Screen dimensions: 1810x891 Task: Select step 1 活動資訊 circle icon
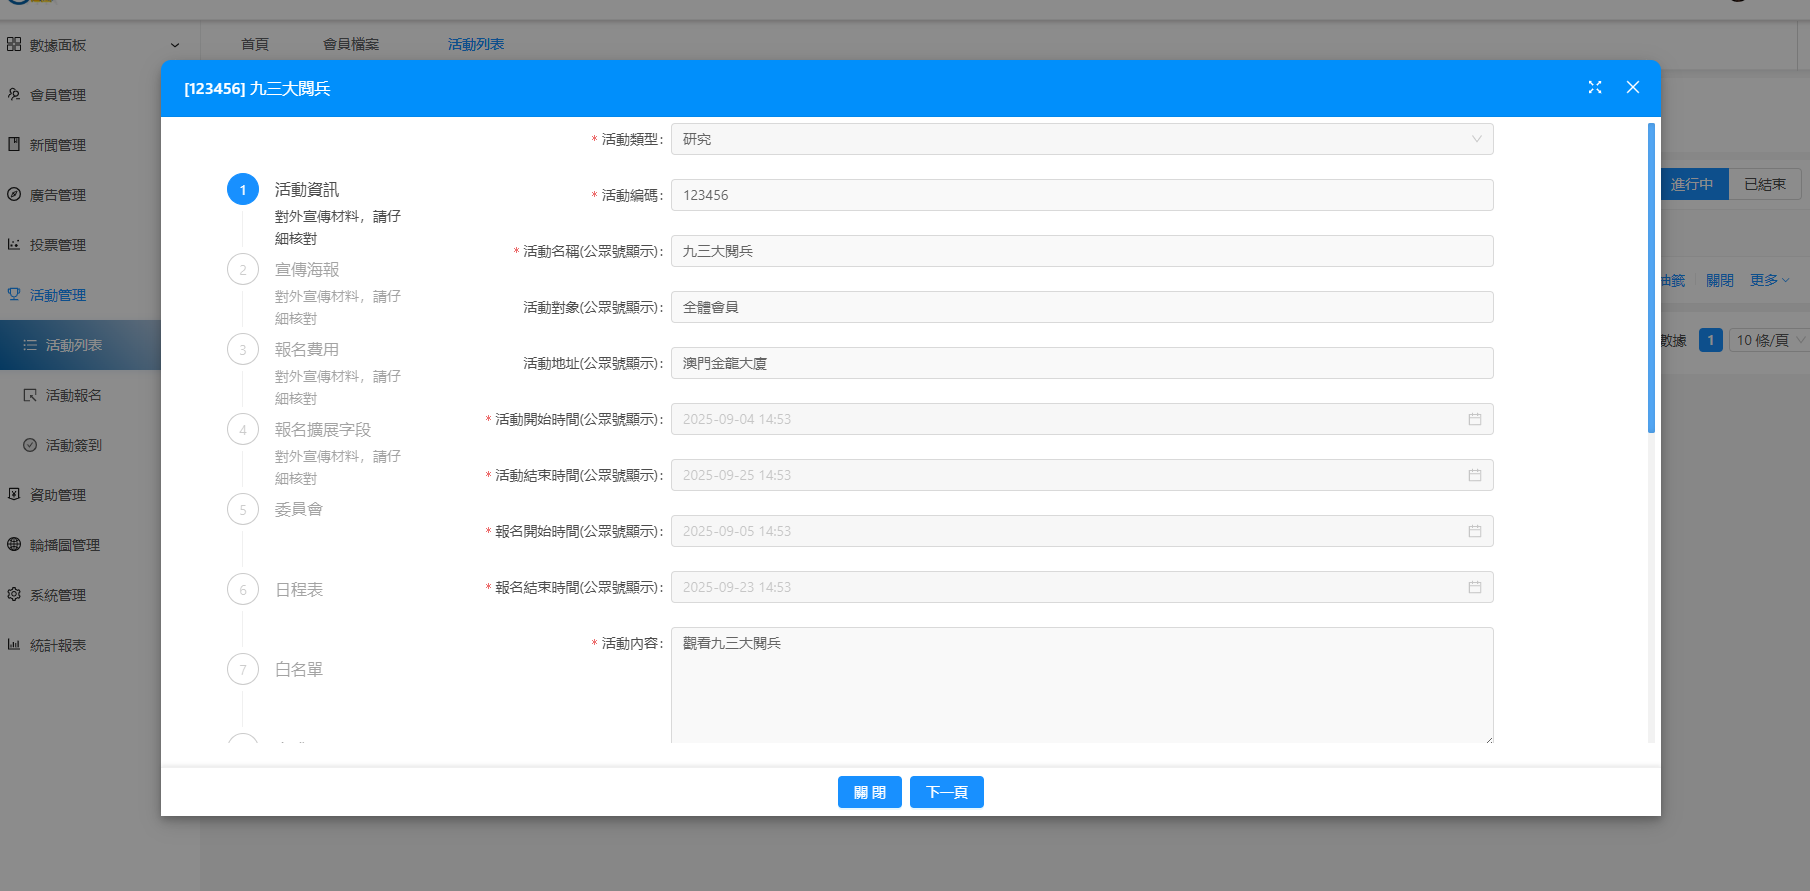tap(243, 190)
